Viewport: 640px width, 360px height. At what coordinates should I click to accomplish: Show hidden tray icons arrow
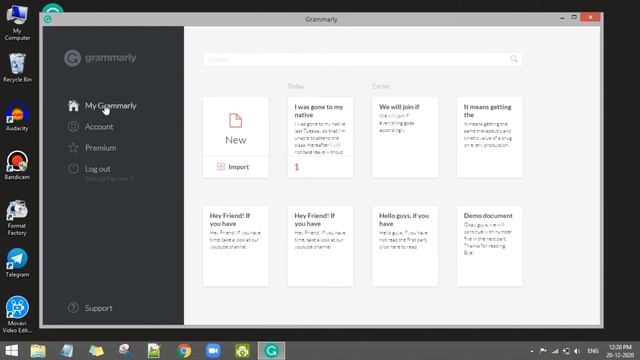point(532,351)
